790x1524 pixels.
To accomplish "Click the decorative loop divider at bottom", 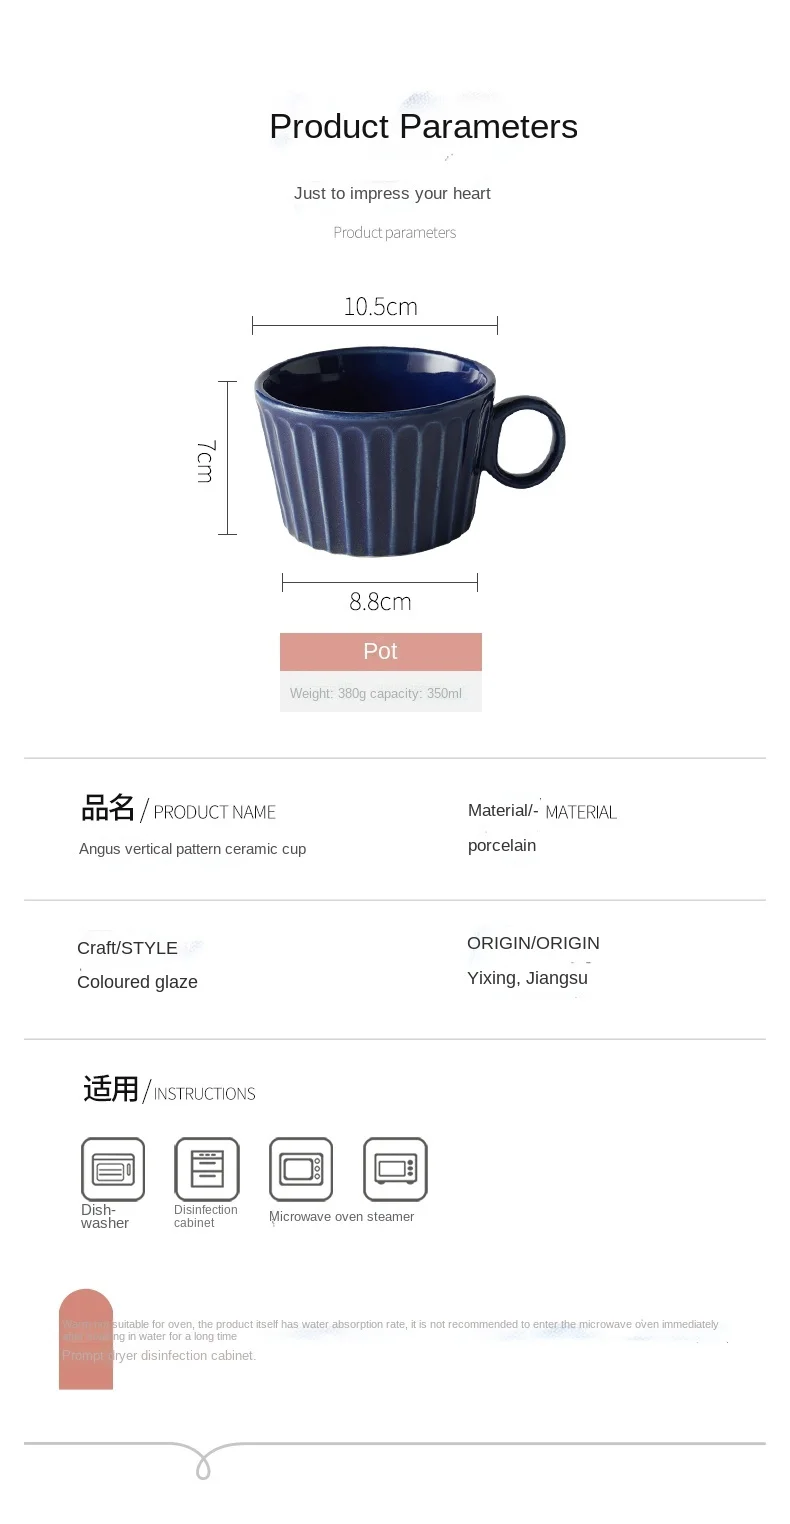I will click(x=204, y=1461).
